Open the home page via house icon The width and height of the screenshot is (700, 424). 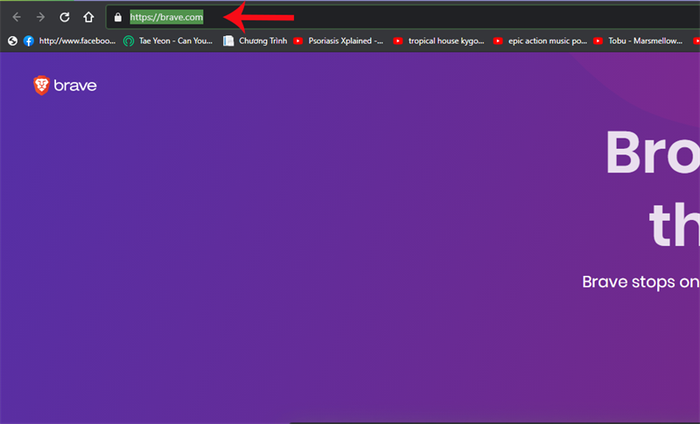[x=88, y=17]
